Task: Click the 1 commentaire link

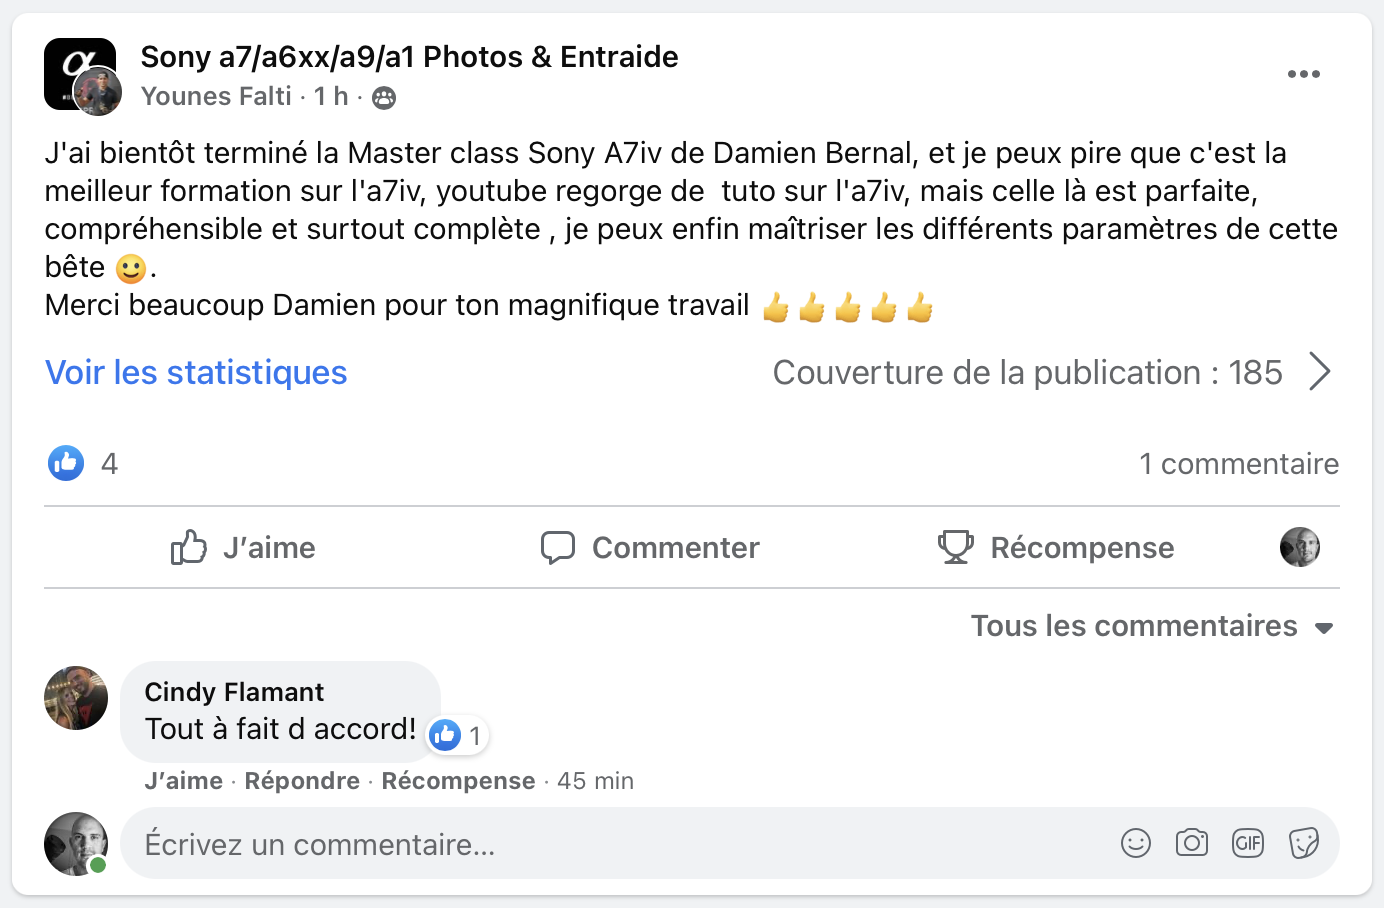Action: (1239, 463)
